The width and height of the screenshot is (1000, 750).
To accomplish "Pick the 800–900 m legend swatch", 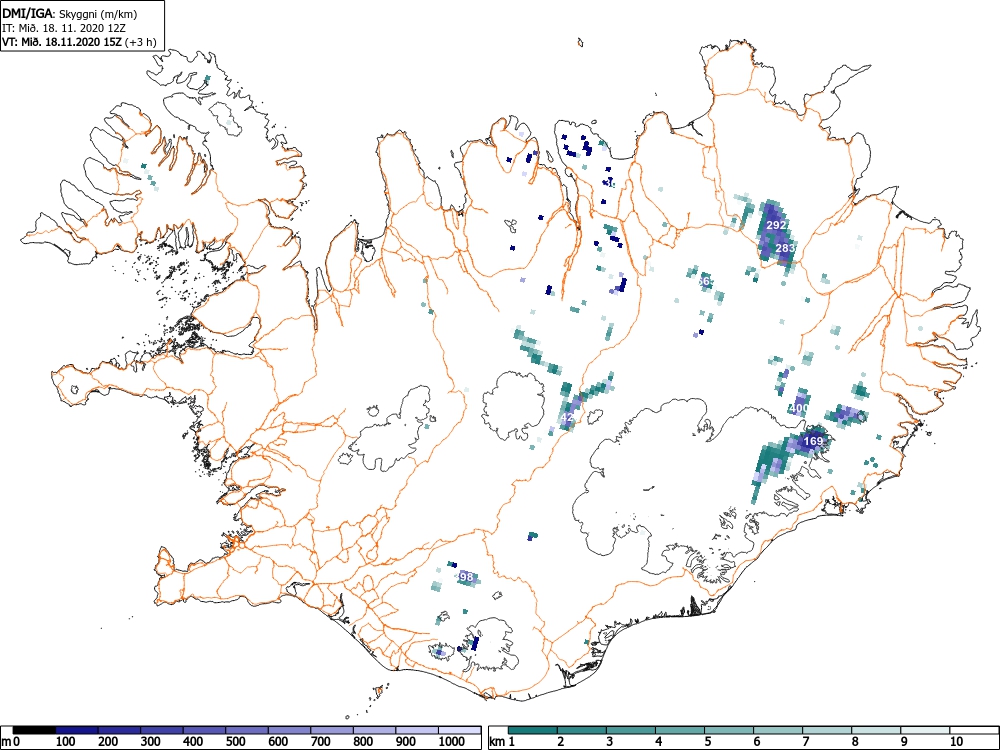I will point(374,730).
